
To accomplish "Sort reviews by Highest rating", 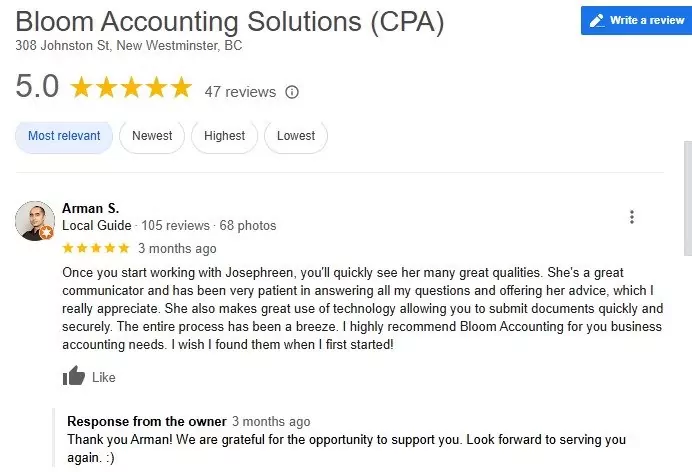I will [224, 136].
